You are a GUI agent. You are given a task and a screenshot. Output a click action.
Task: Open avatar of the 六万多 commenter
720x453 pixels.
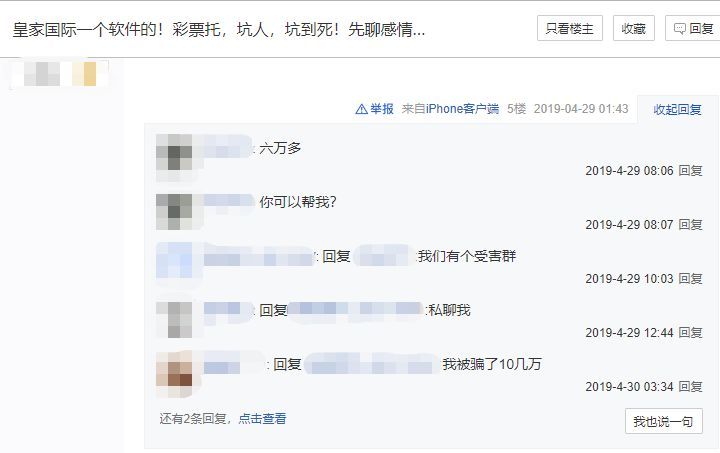[x=174, y=152]
